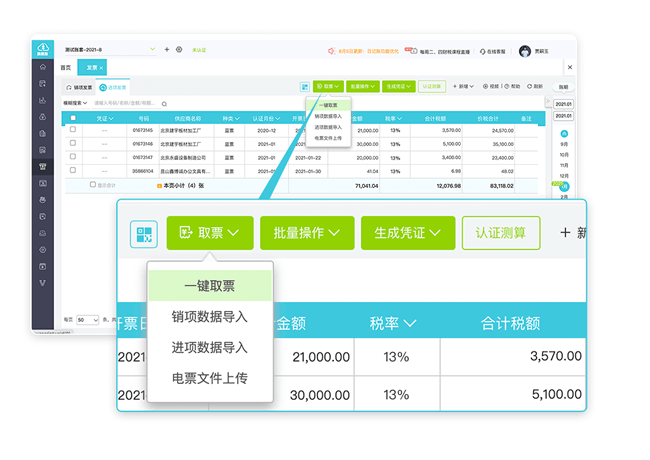The image size is (650, 460).
Task: Enable the 显示合计 checkbox
Action: pos(93,184)
